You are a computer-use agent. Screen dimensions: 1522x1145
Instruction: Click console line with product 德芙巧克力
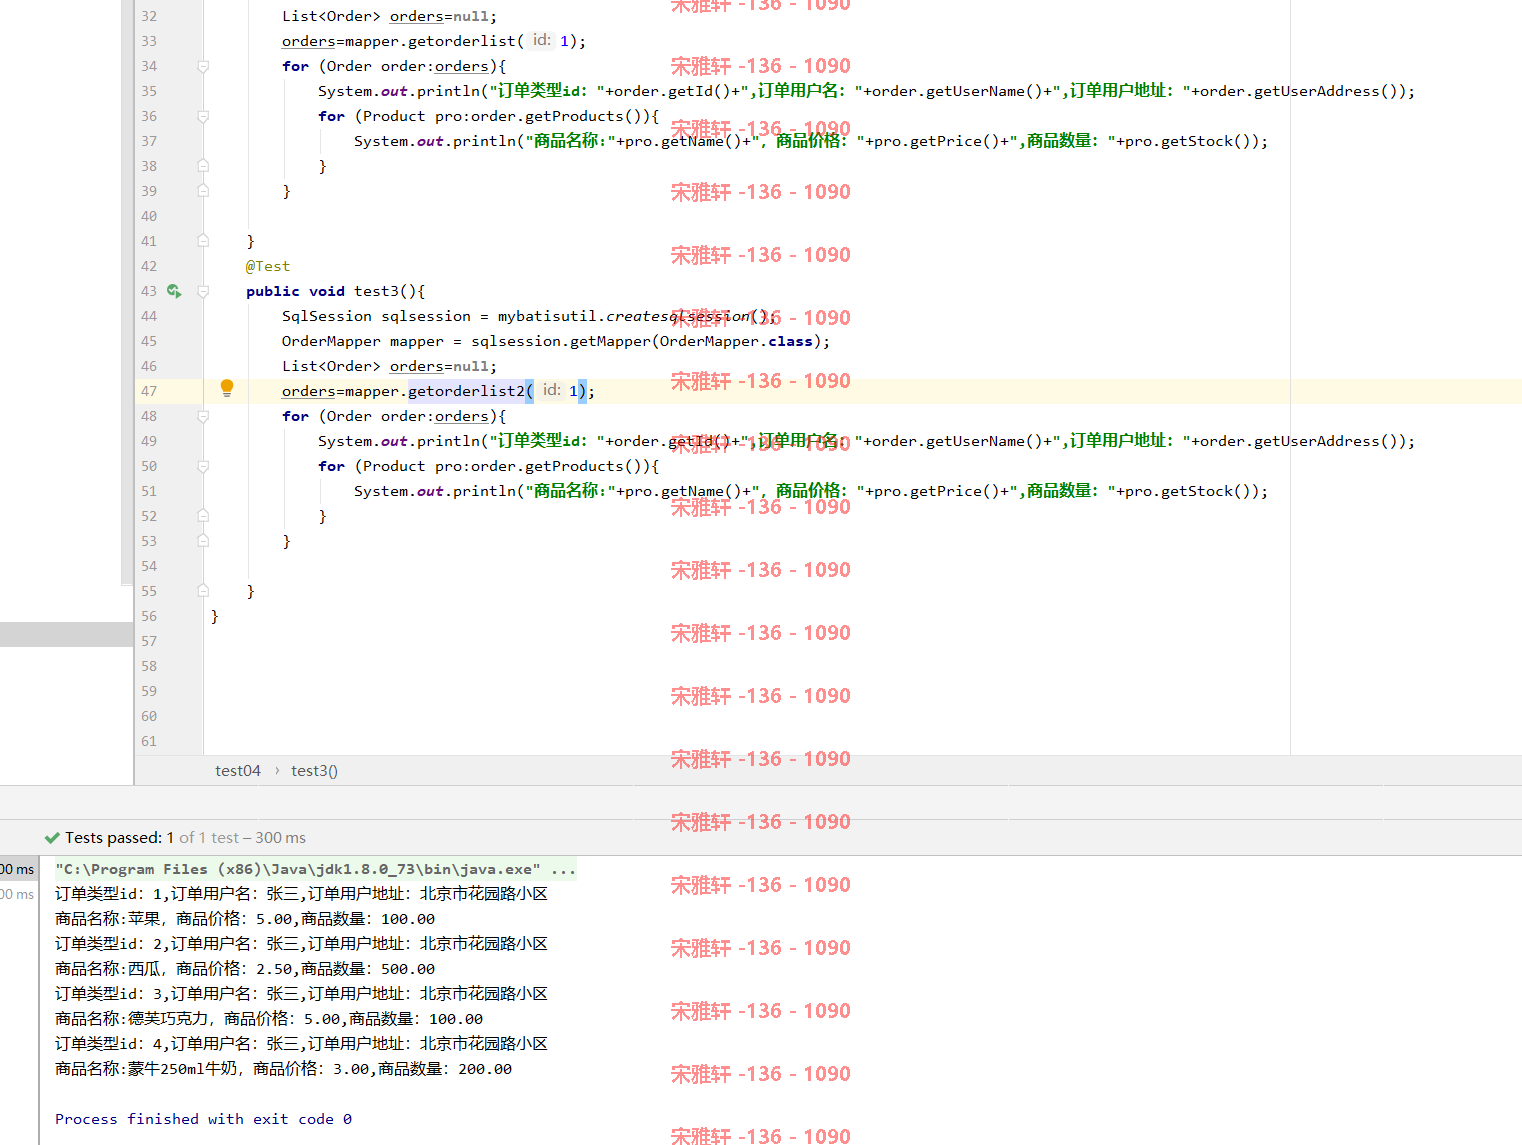[x=269, y=1019]
